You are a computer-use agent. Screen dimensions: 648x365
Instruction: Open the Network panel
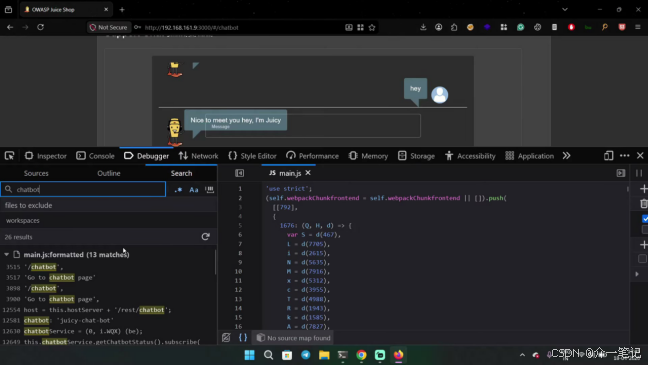[198, 156]
